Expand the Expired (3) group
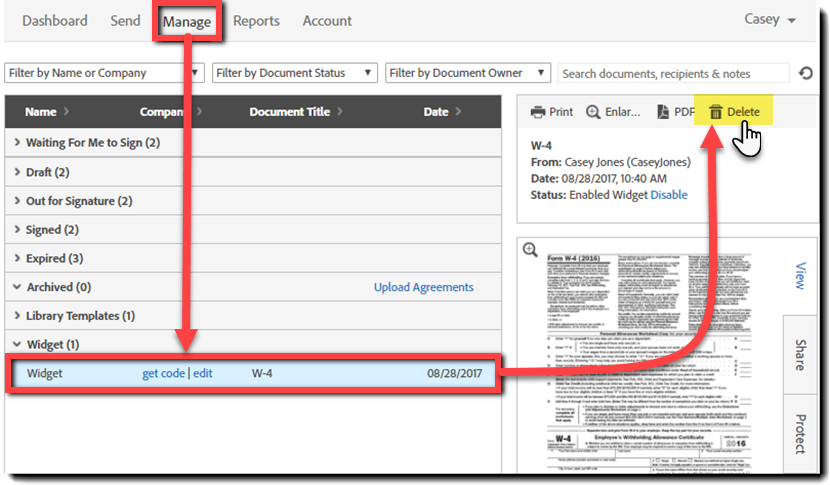This screenshot has height=485, width=830. click(17, 258)
